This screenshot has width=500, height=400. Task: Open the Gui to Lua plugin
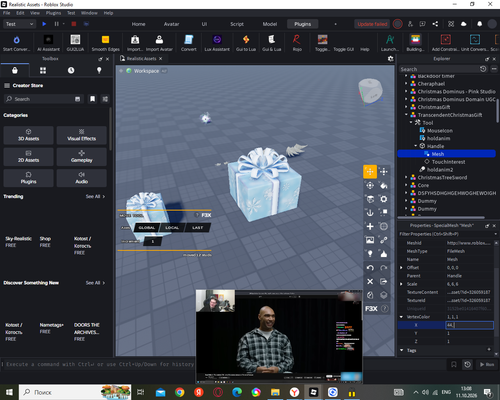pos(246,43)
